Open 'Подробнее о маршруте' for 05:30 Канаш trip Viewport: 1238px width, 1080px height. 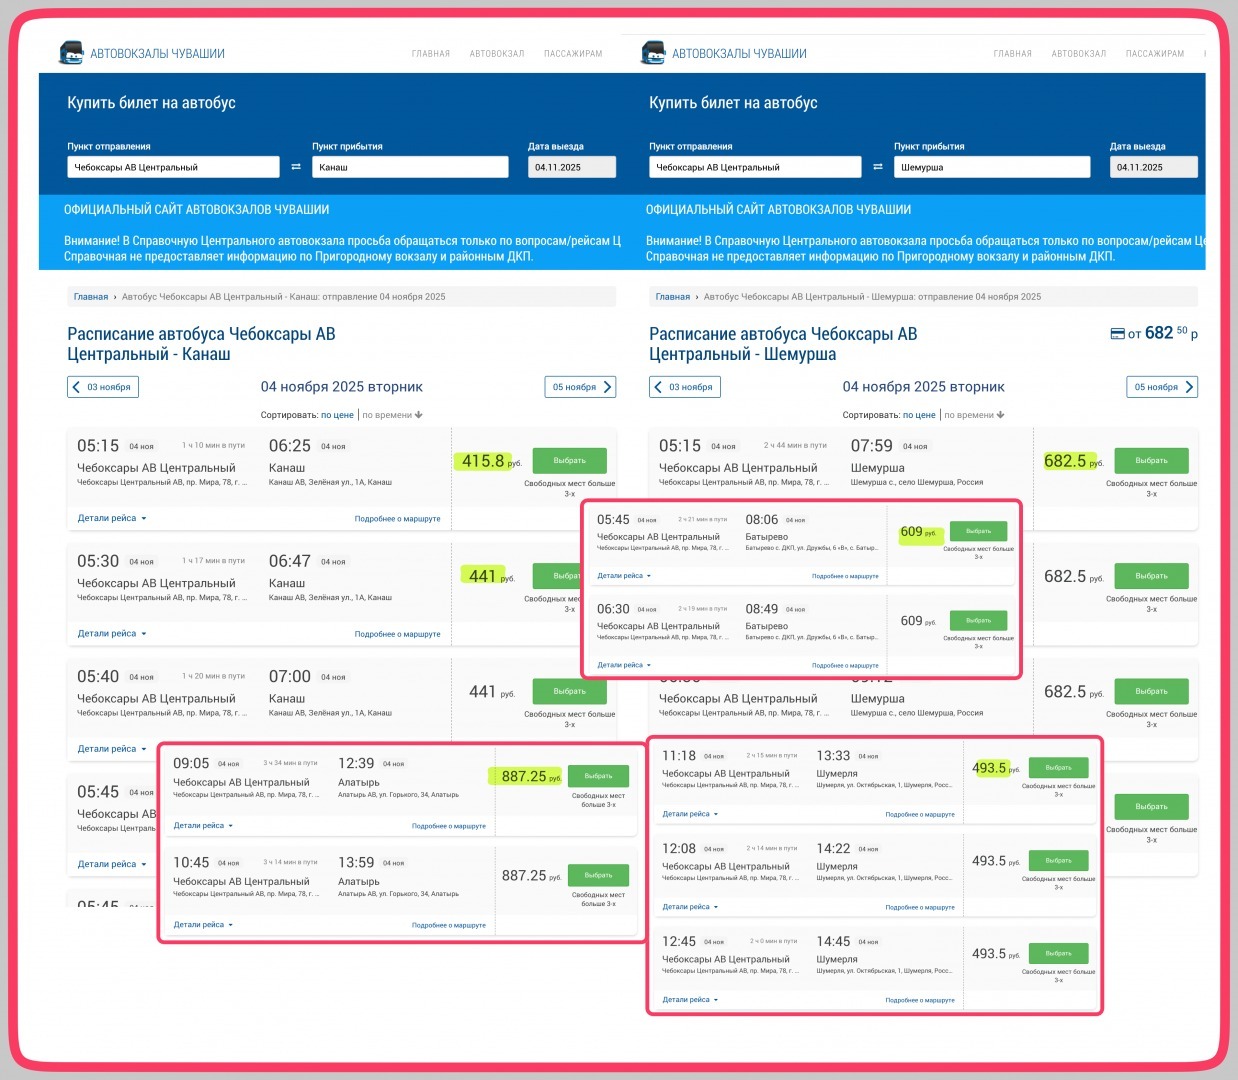tap(397, 634)
